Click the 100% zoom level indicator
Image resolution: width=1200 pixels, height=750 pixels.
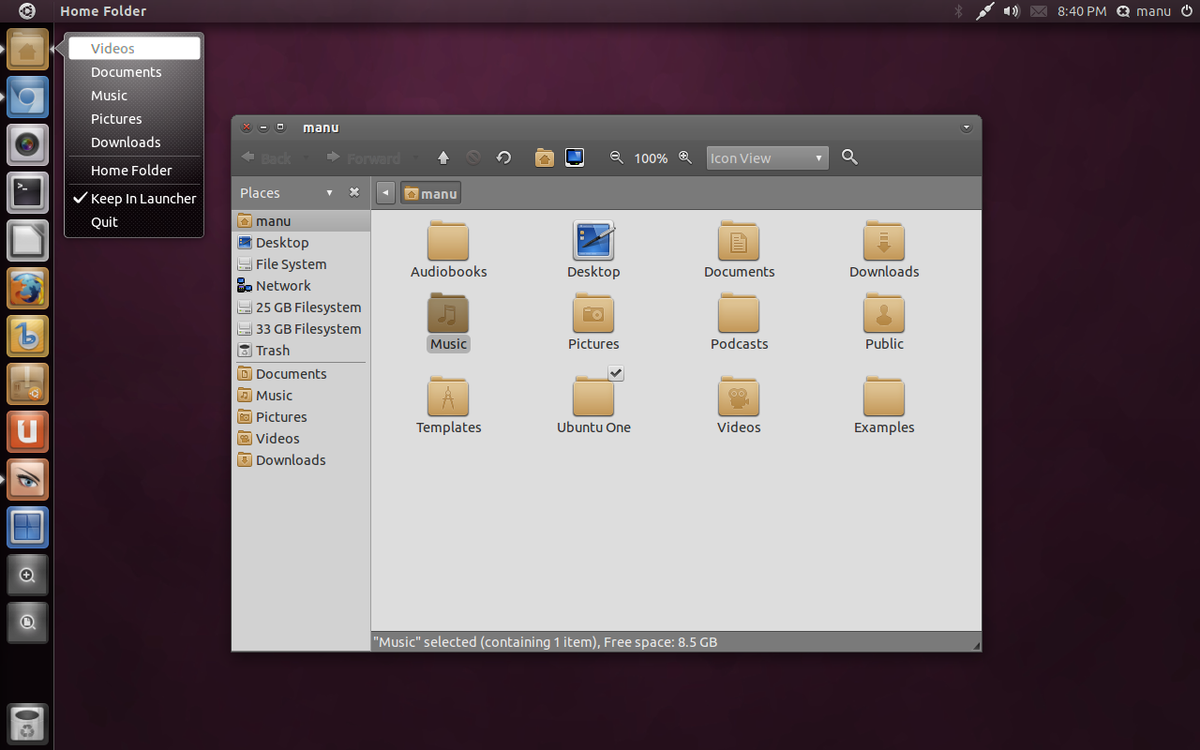click(x=651, y=157)
